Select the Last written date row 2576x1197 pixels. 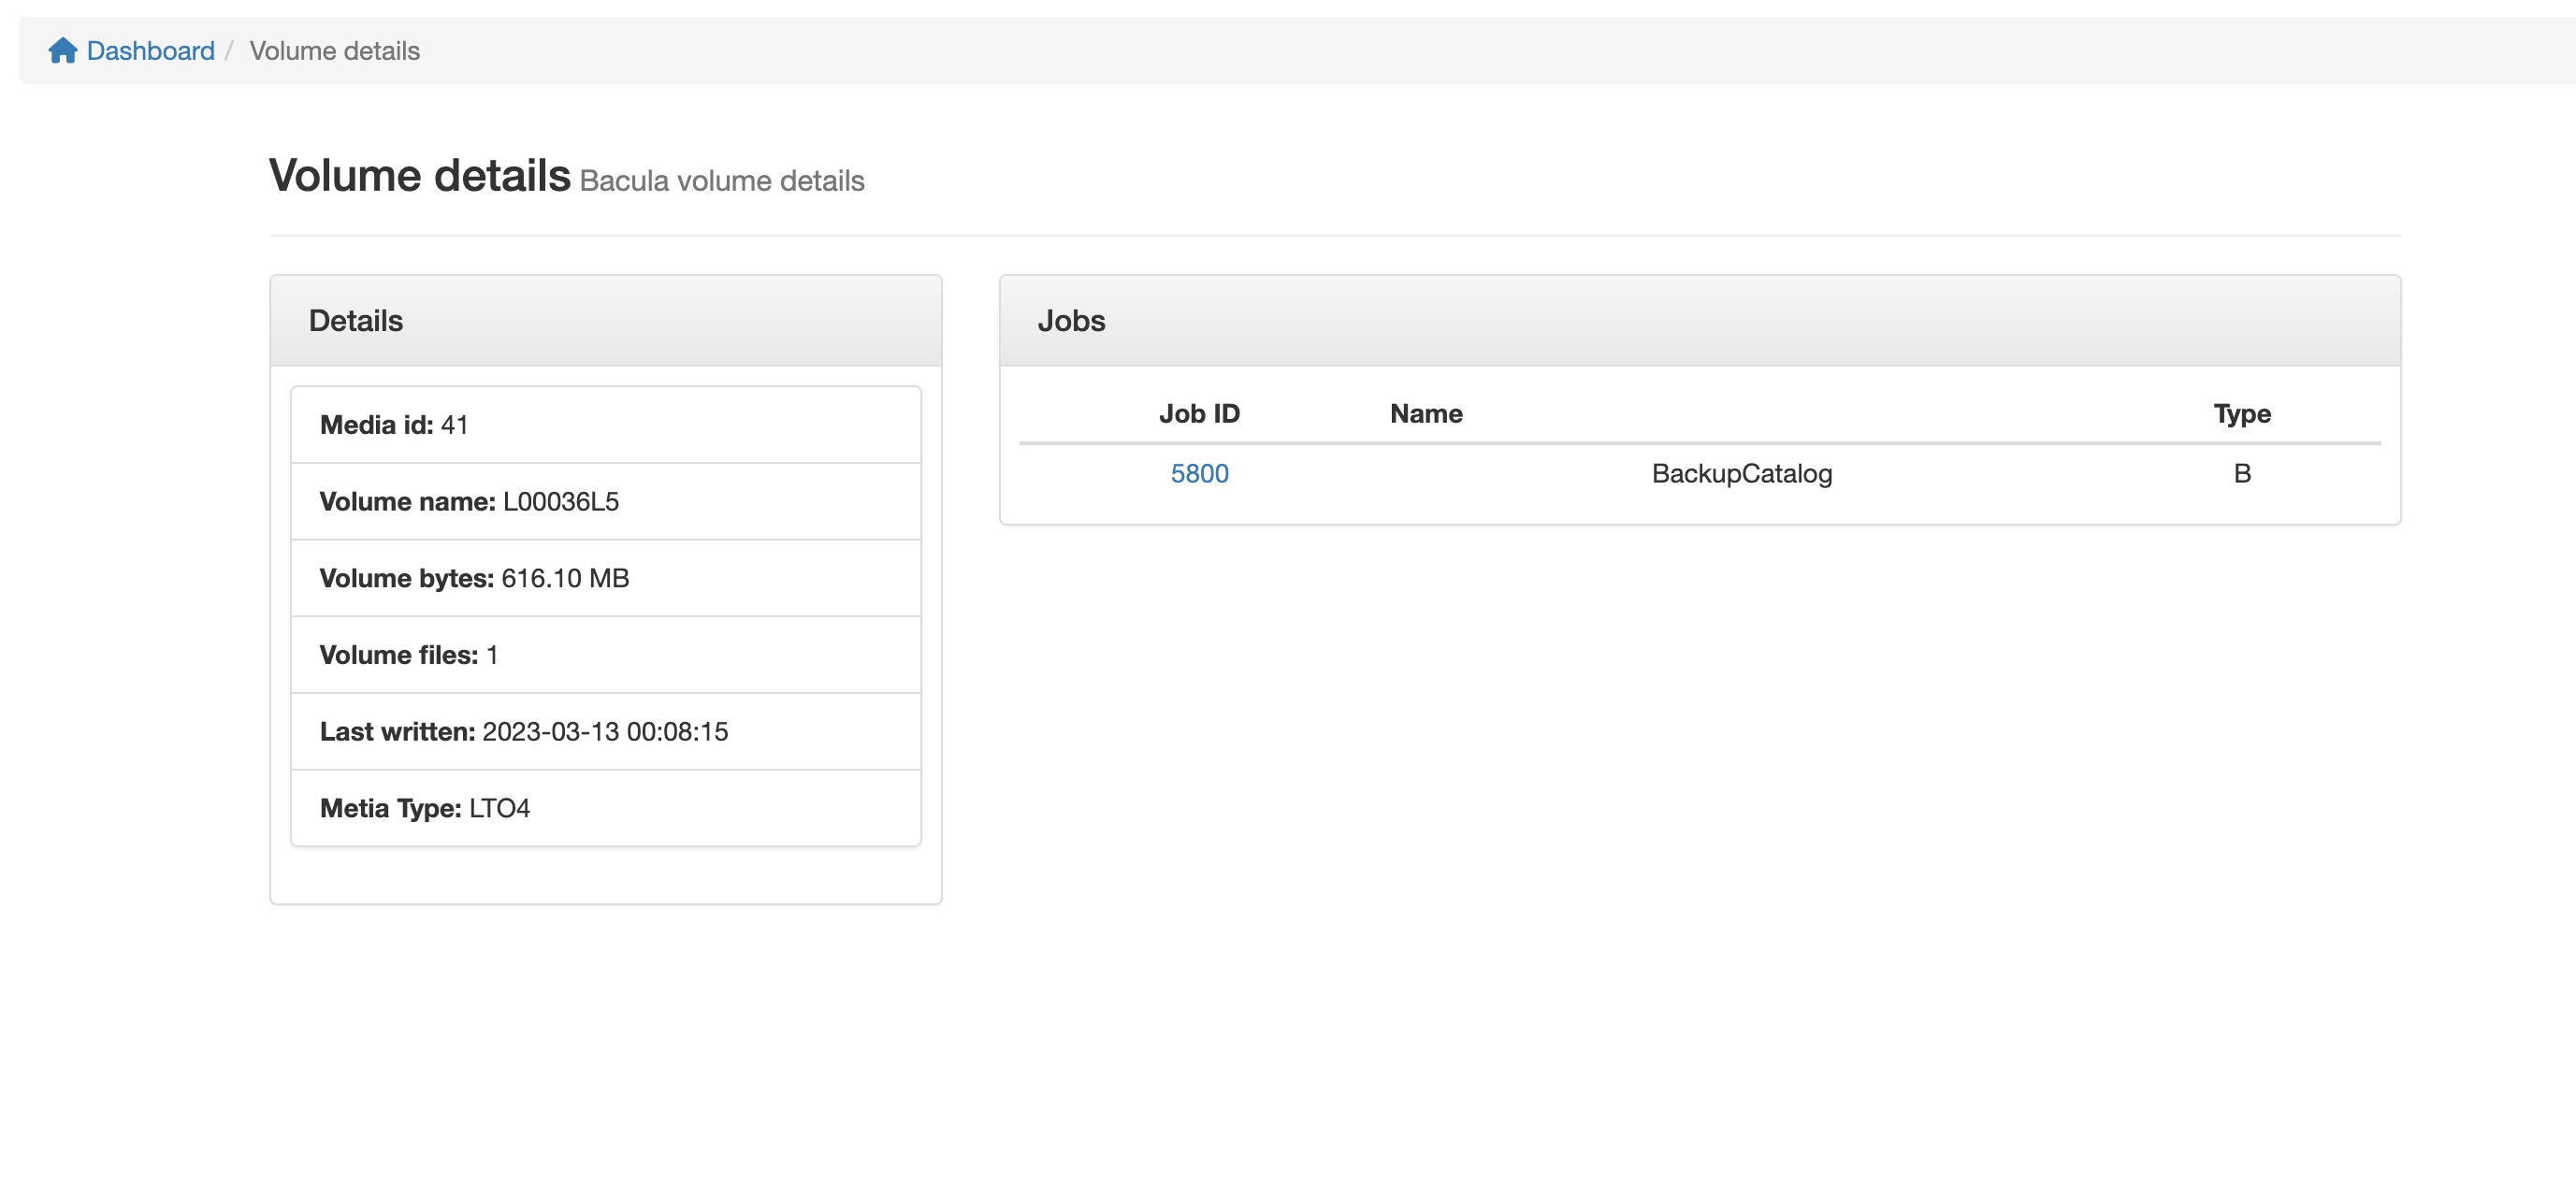pyautogui.click(x=605, y=731)
